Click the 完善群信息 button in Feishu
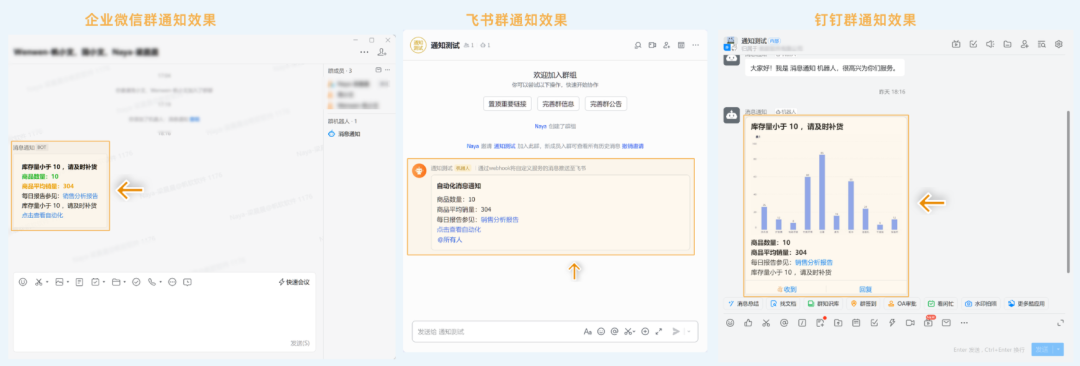 559,104
